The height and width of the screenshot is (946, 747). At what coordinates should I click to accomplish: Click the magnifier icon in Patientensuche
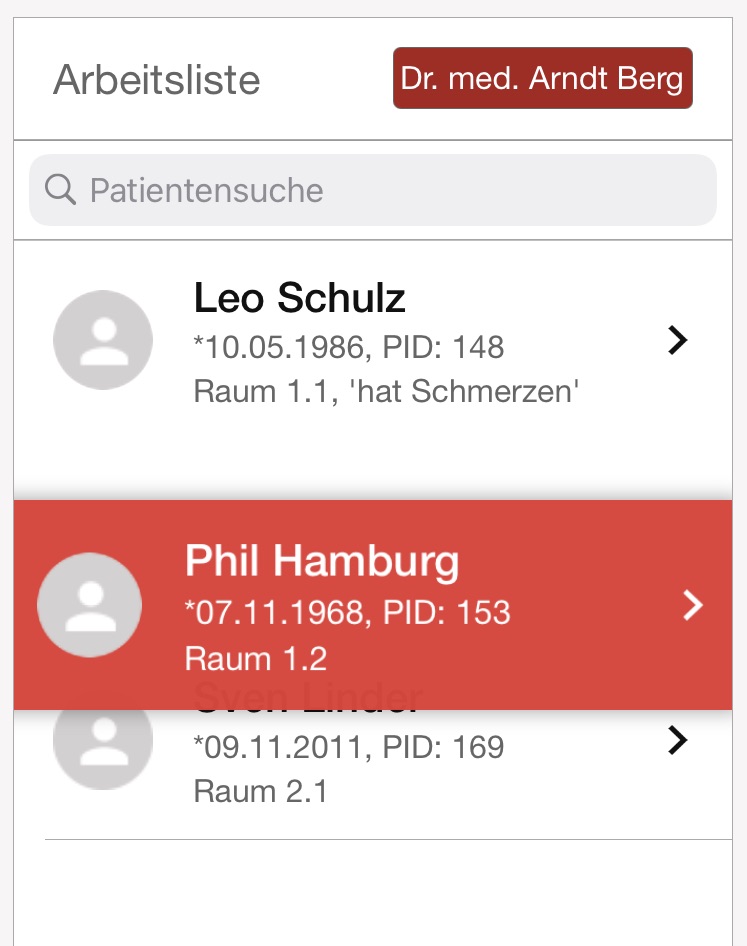pos(60,189)
